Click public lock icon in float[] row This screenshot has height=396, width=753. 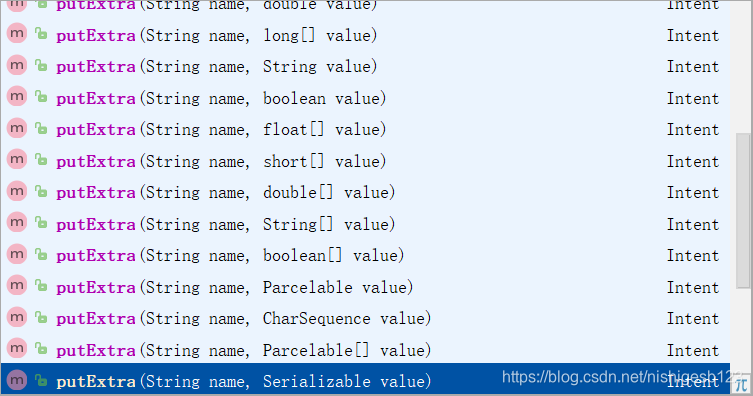click(x=41, y=128)
